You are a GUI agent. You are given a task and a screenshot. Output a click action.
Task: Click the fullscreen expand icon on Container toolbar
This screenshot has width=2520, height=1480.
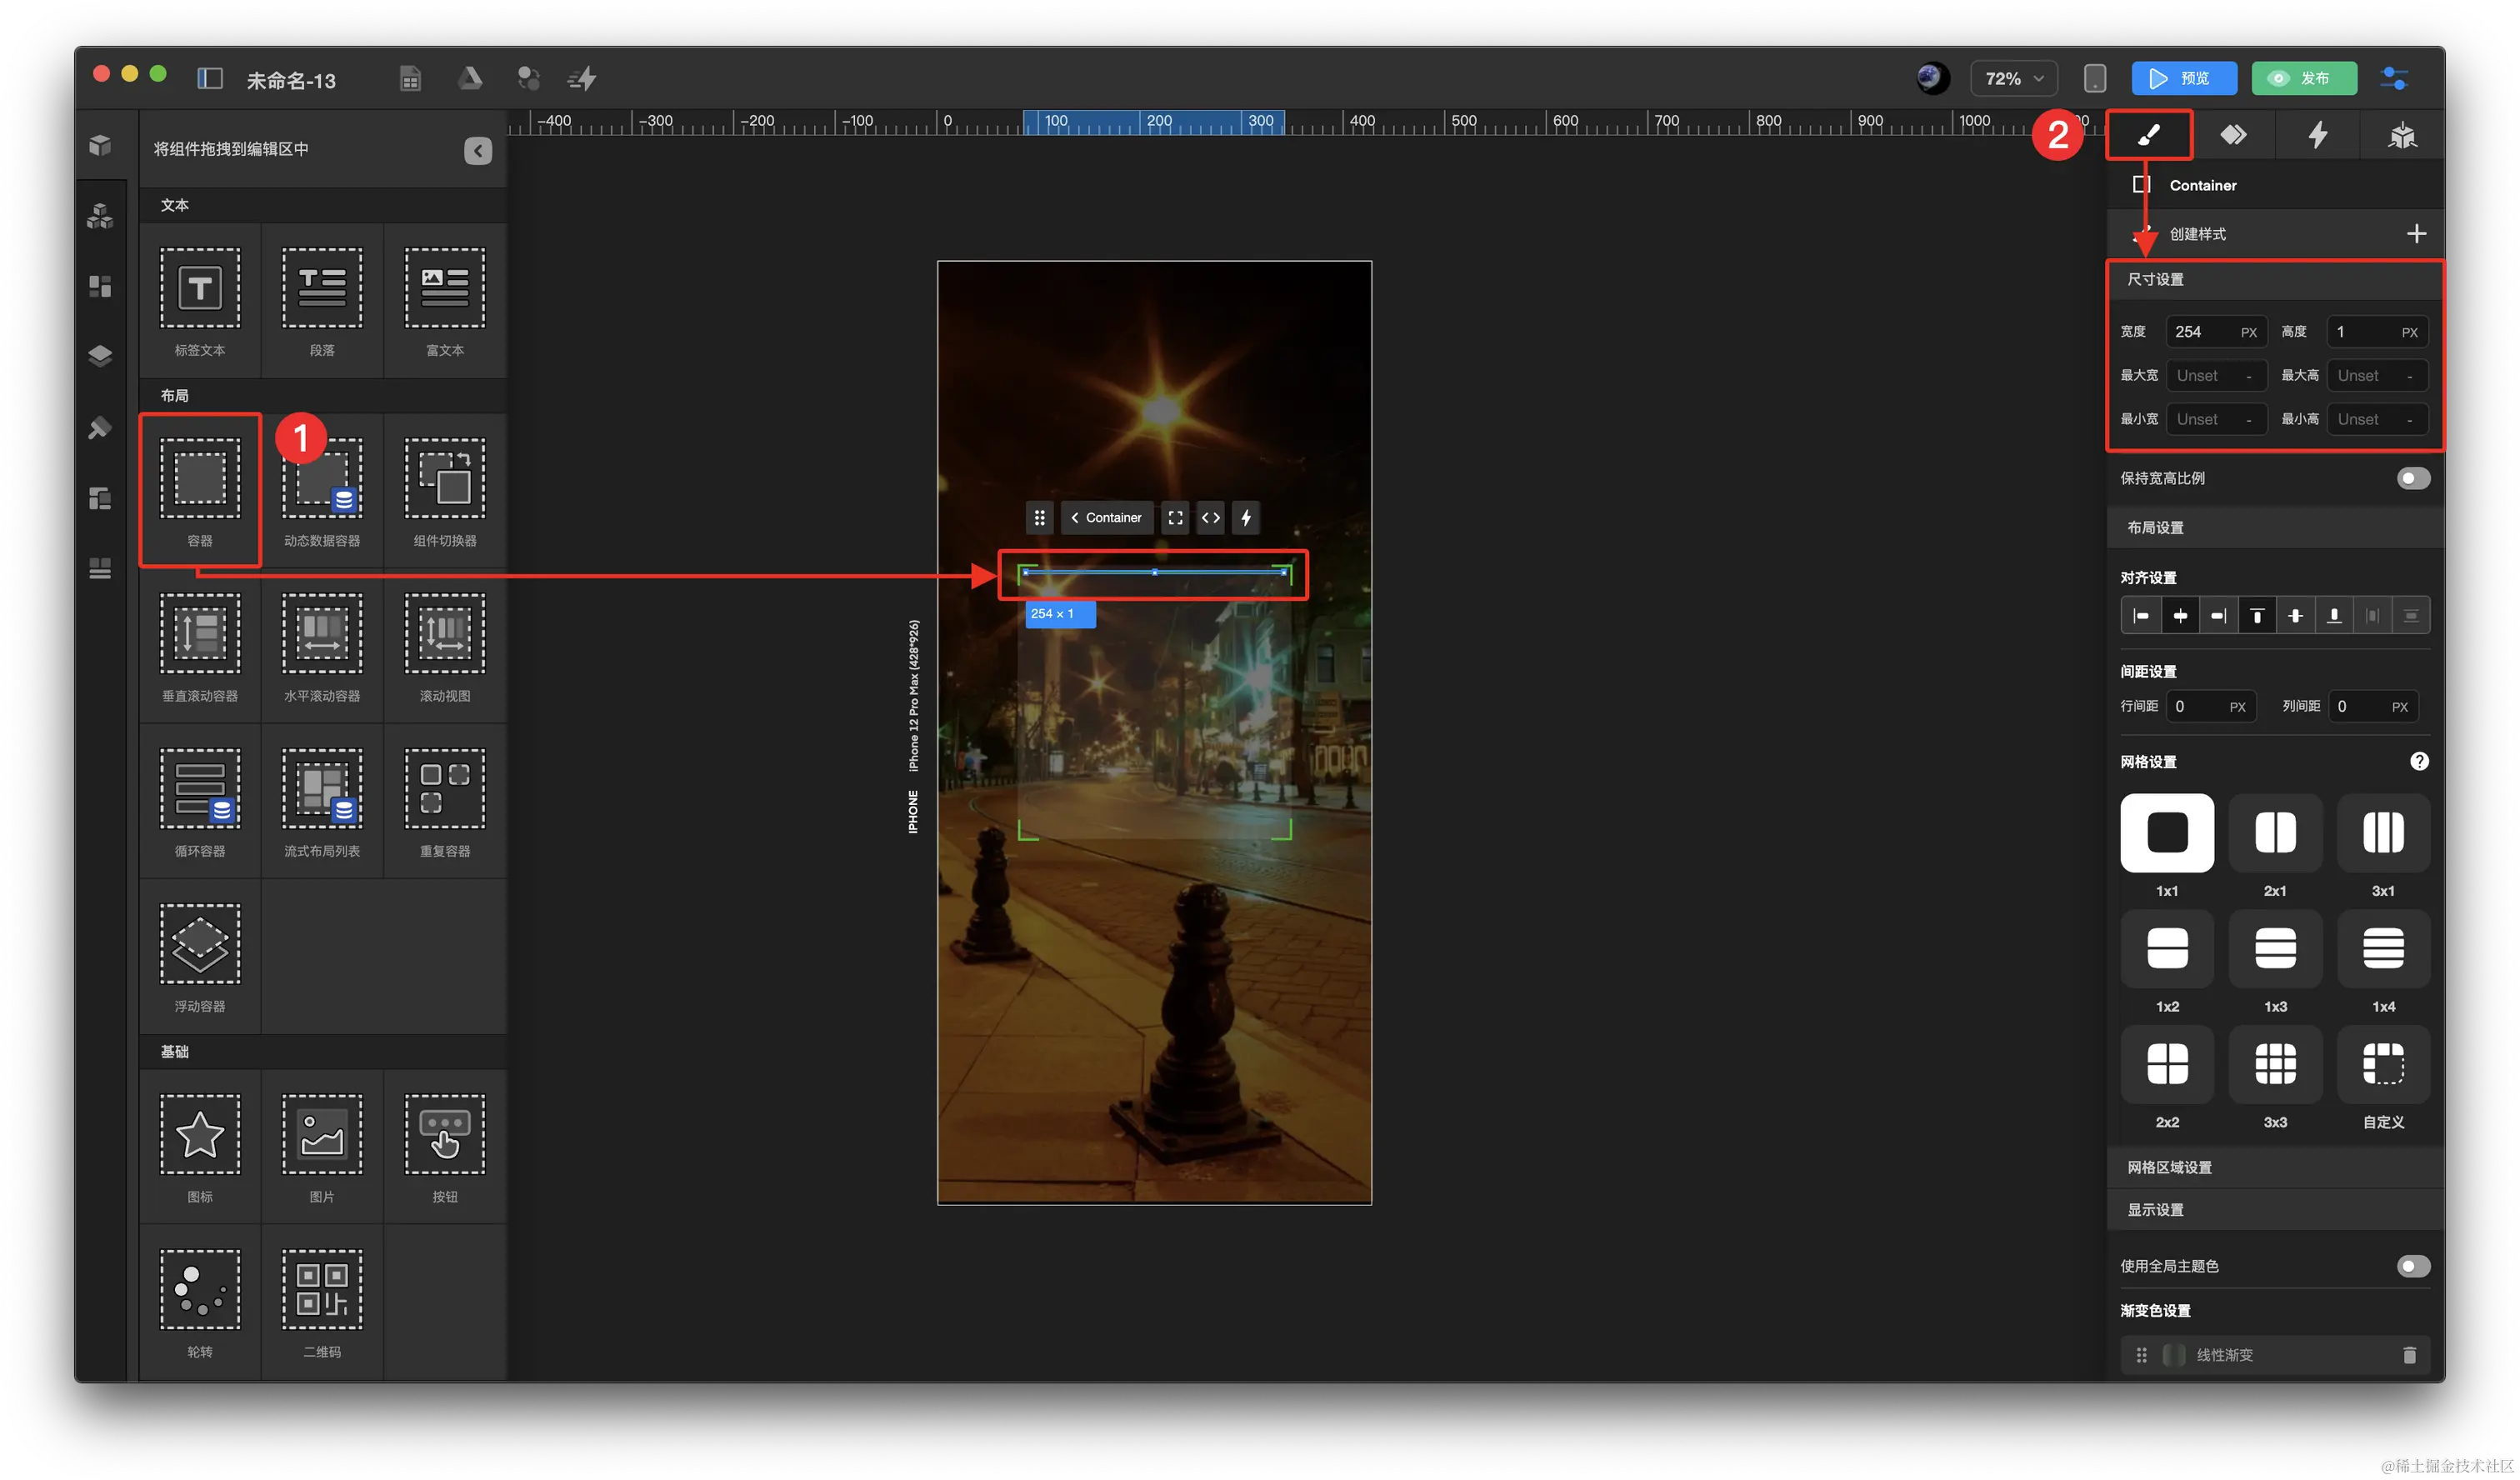[1175, 518]
